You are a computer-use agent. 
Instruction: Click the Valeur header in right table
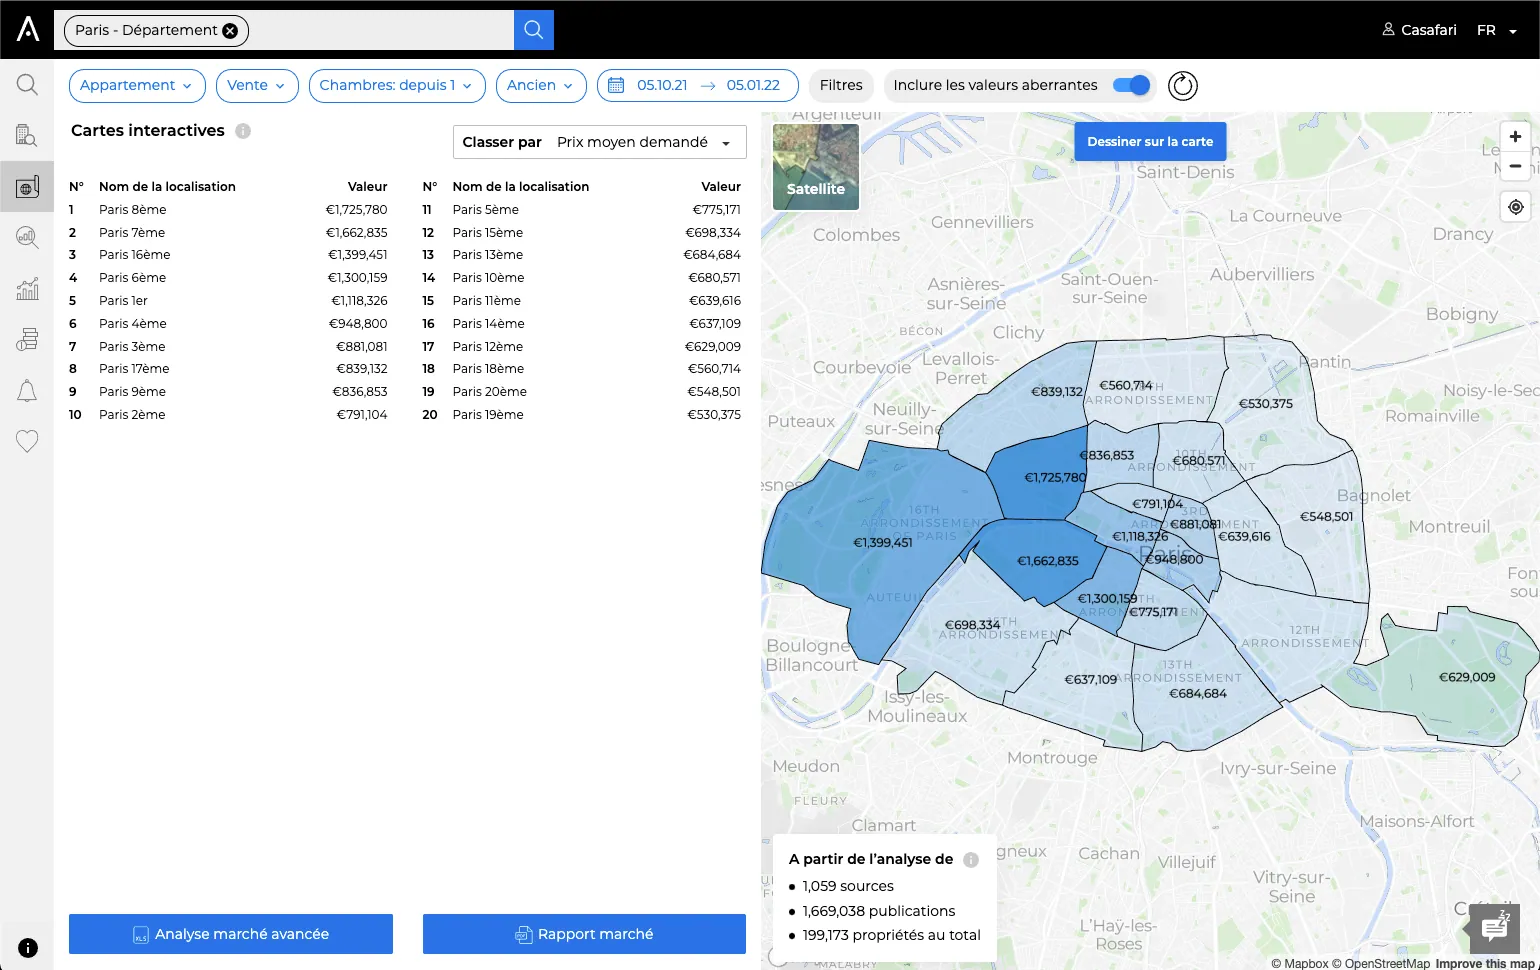point(721,187)
